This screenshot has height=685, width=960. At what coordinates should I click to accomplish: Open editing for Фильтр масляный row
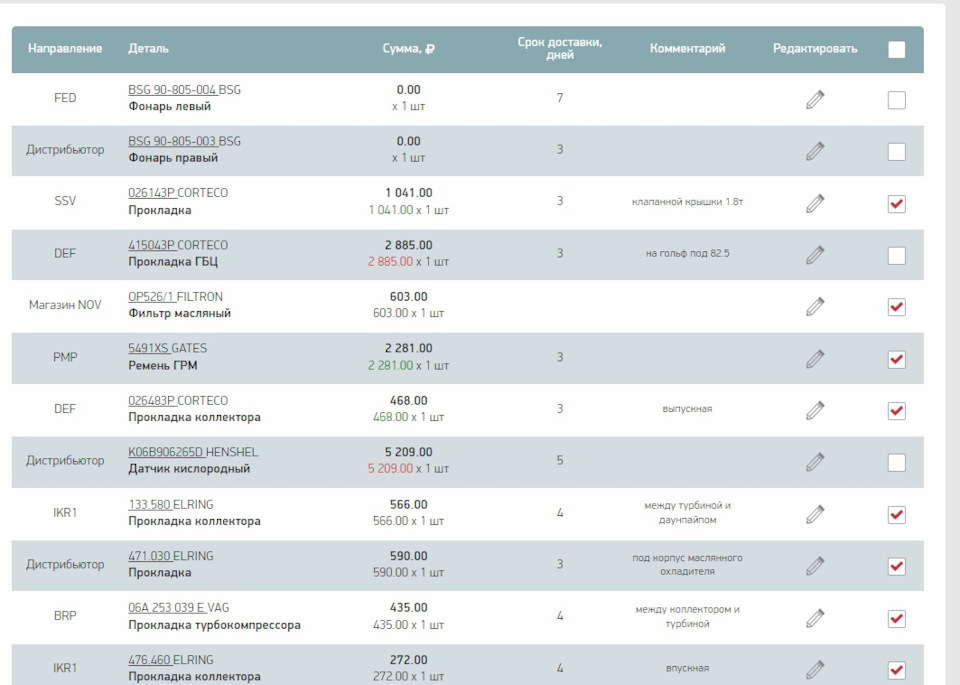[814, 305]
